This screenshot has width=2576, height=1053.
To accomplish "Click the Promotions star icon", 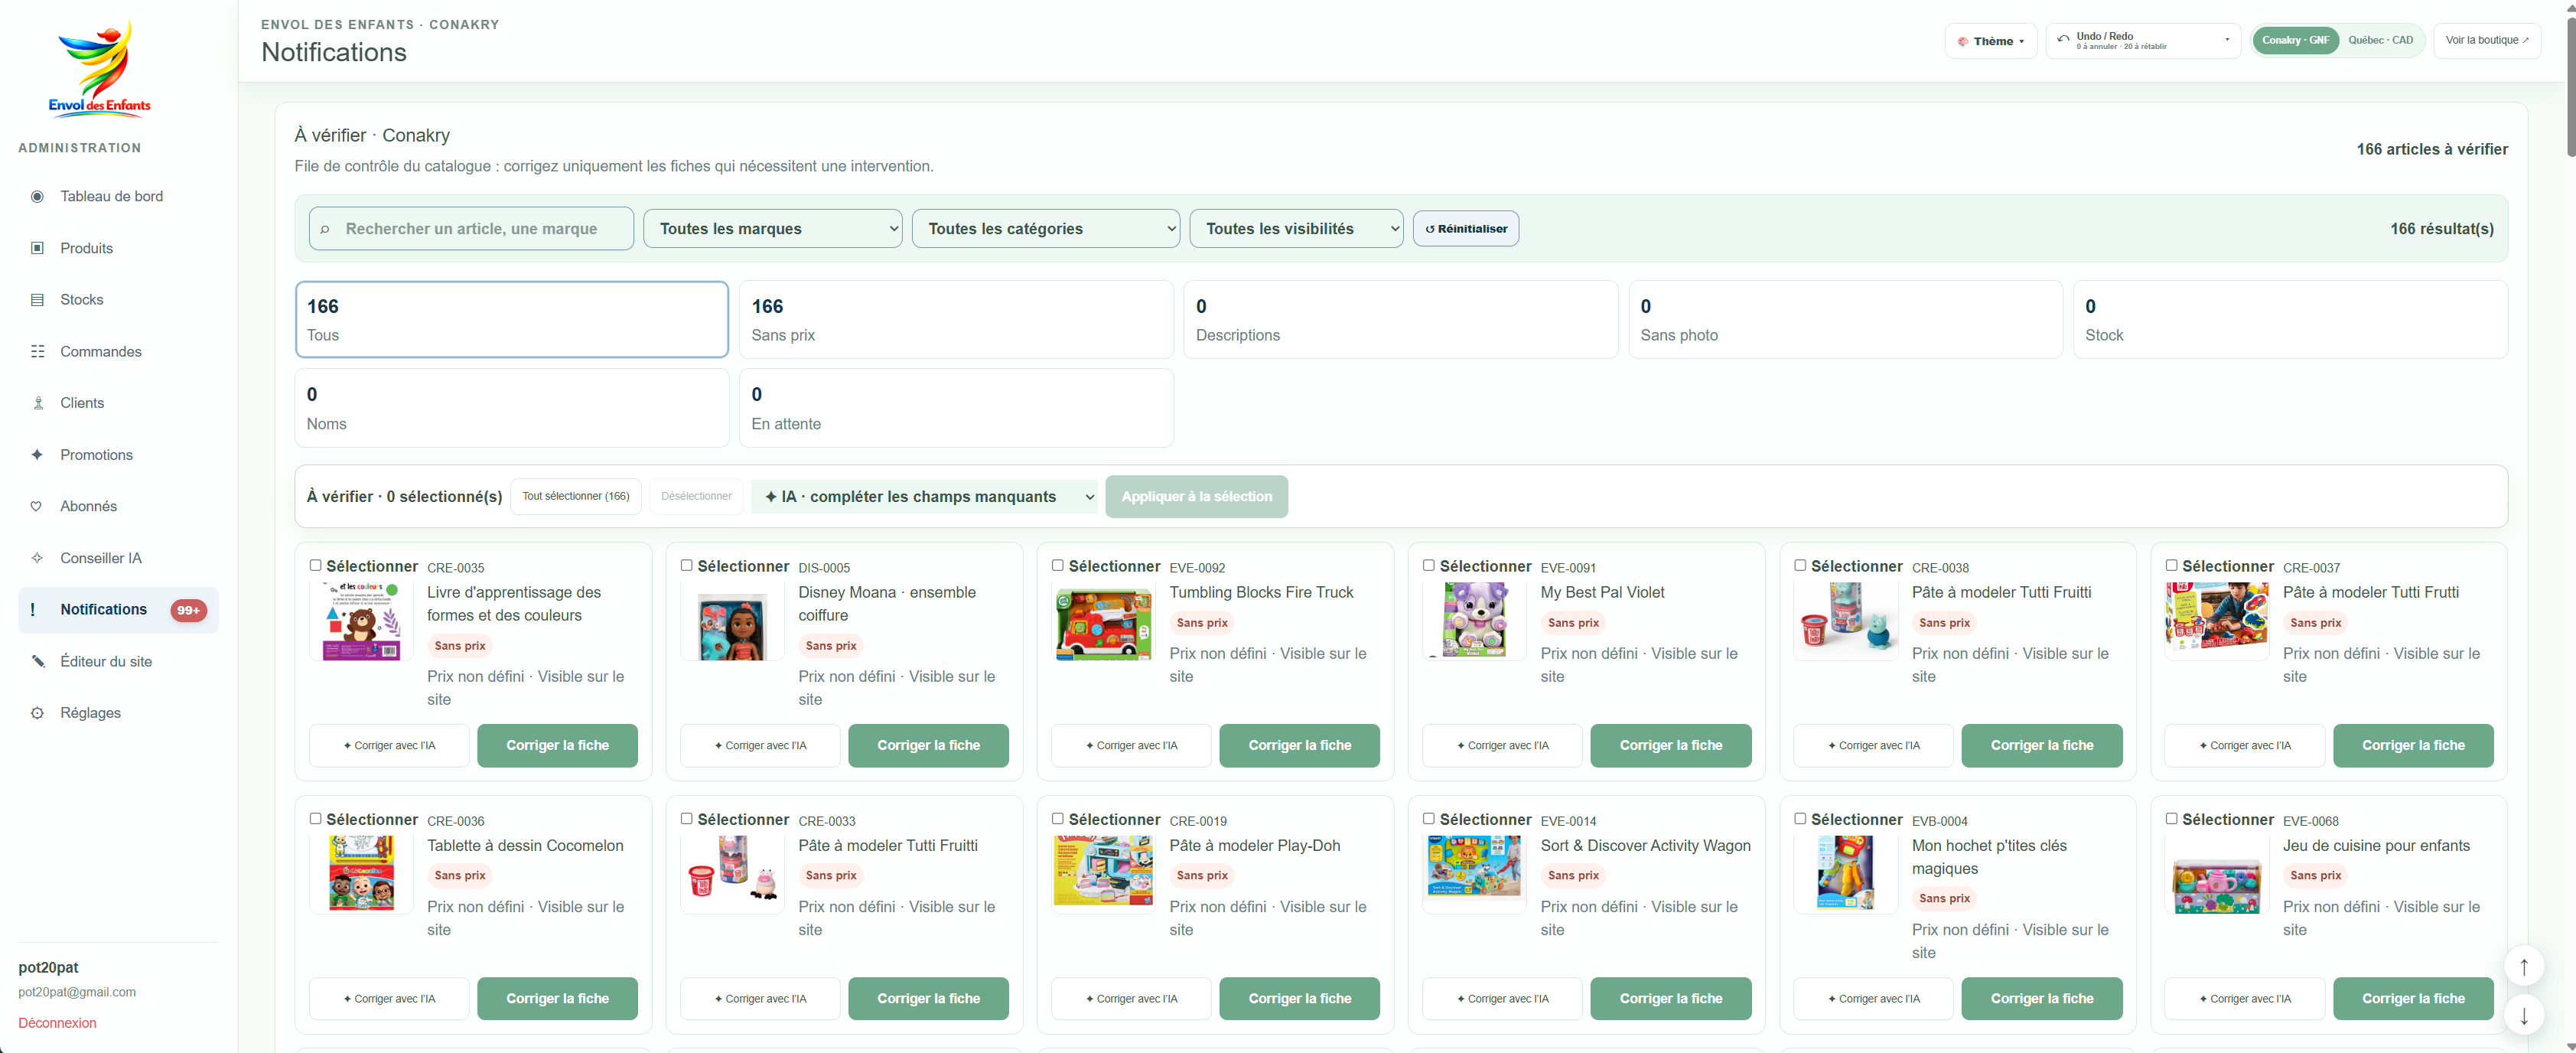I will click(x=37, y=455).
